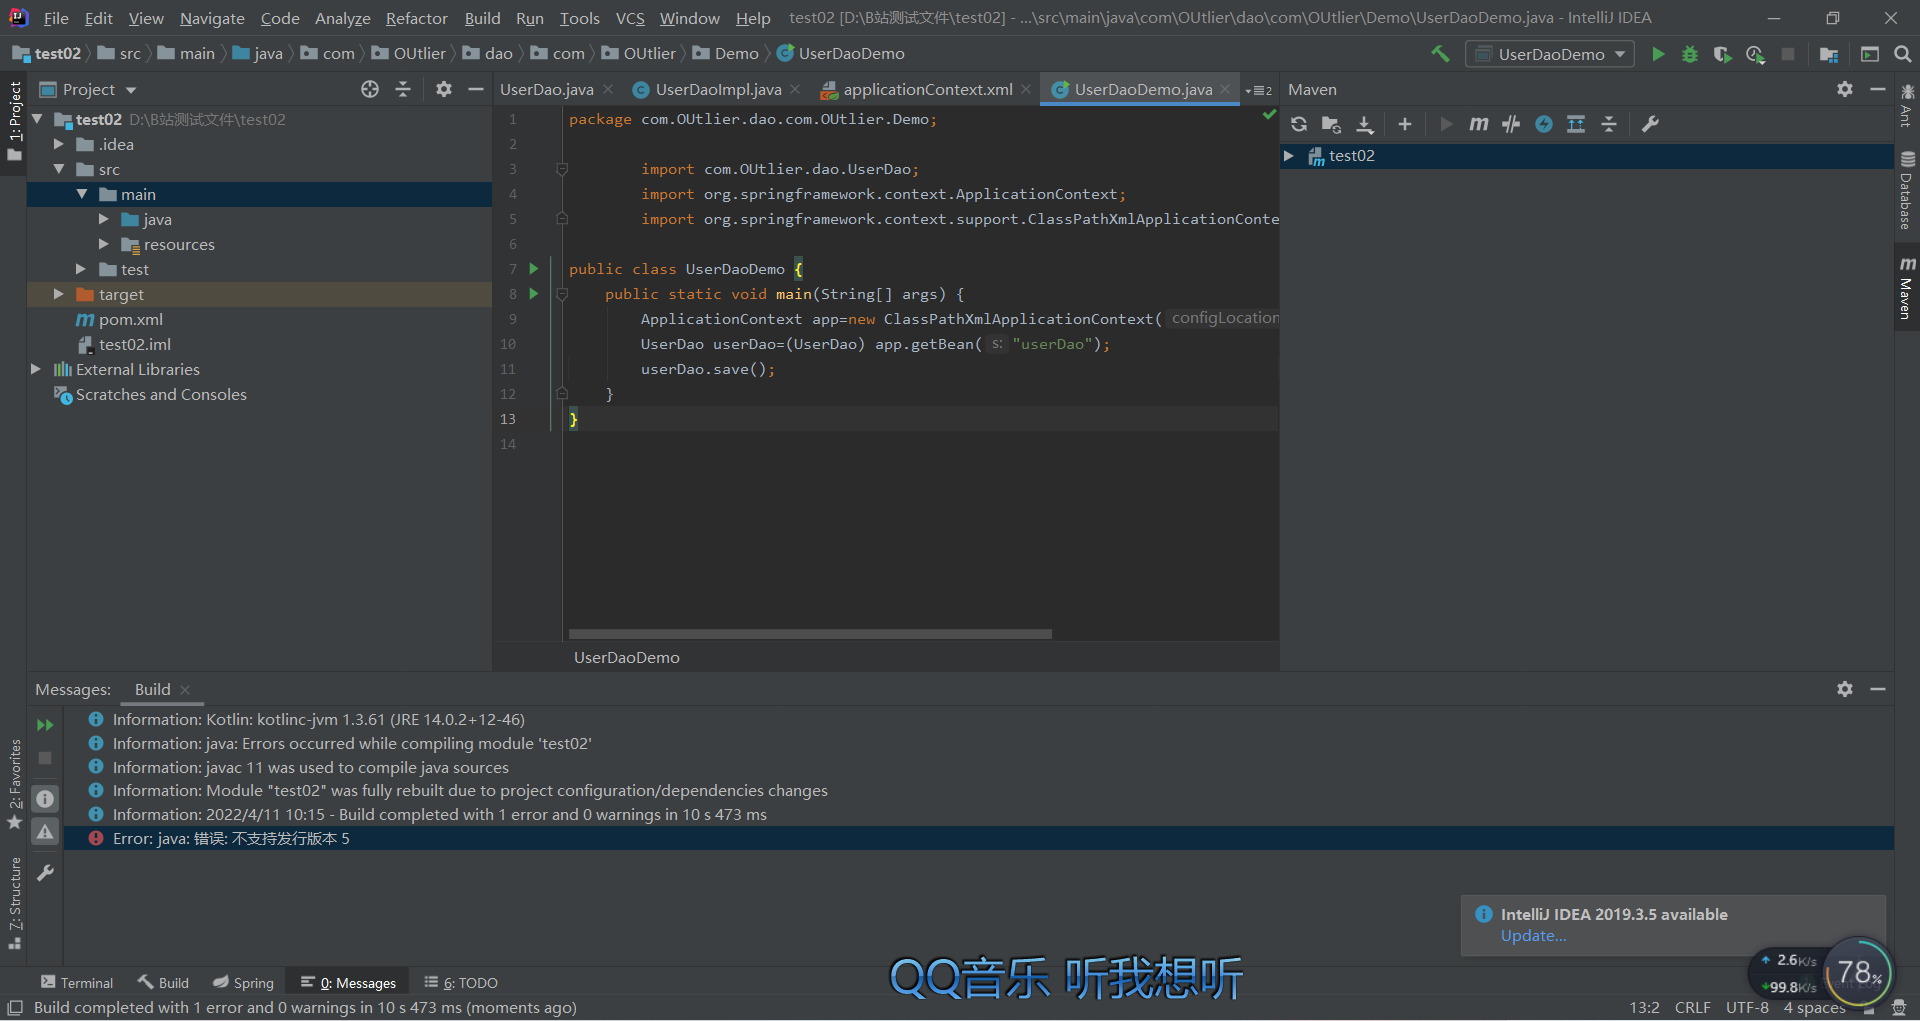The image size is (1920, 1021).
Task: Toggle the 1: Project tool window strip
Action: [14, 122]
